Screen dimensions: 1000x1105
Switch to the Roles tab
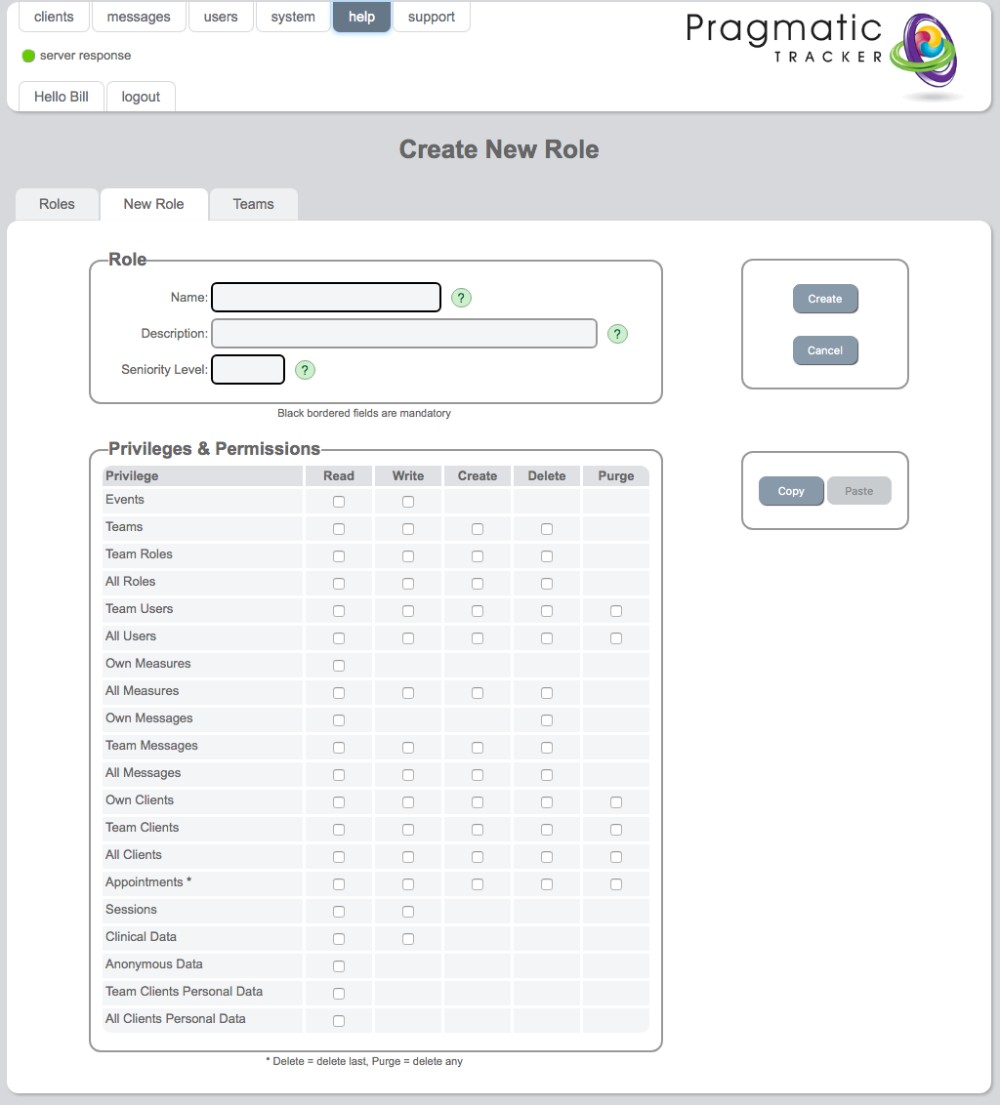[x=57, y=204]
